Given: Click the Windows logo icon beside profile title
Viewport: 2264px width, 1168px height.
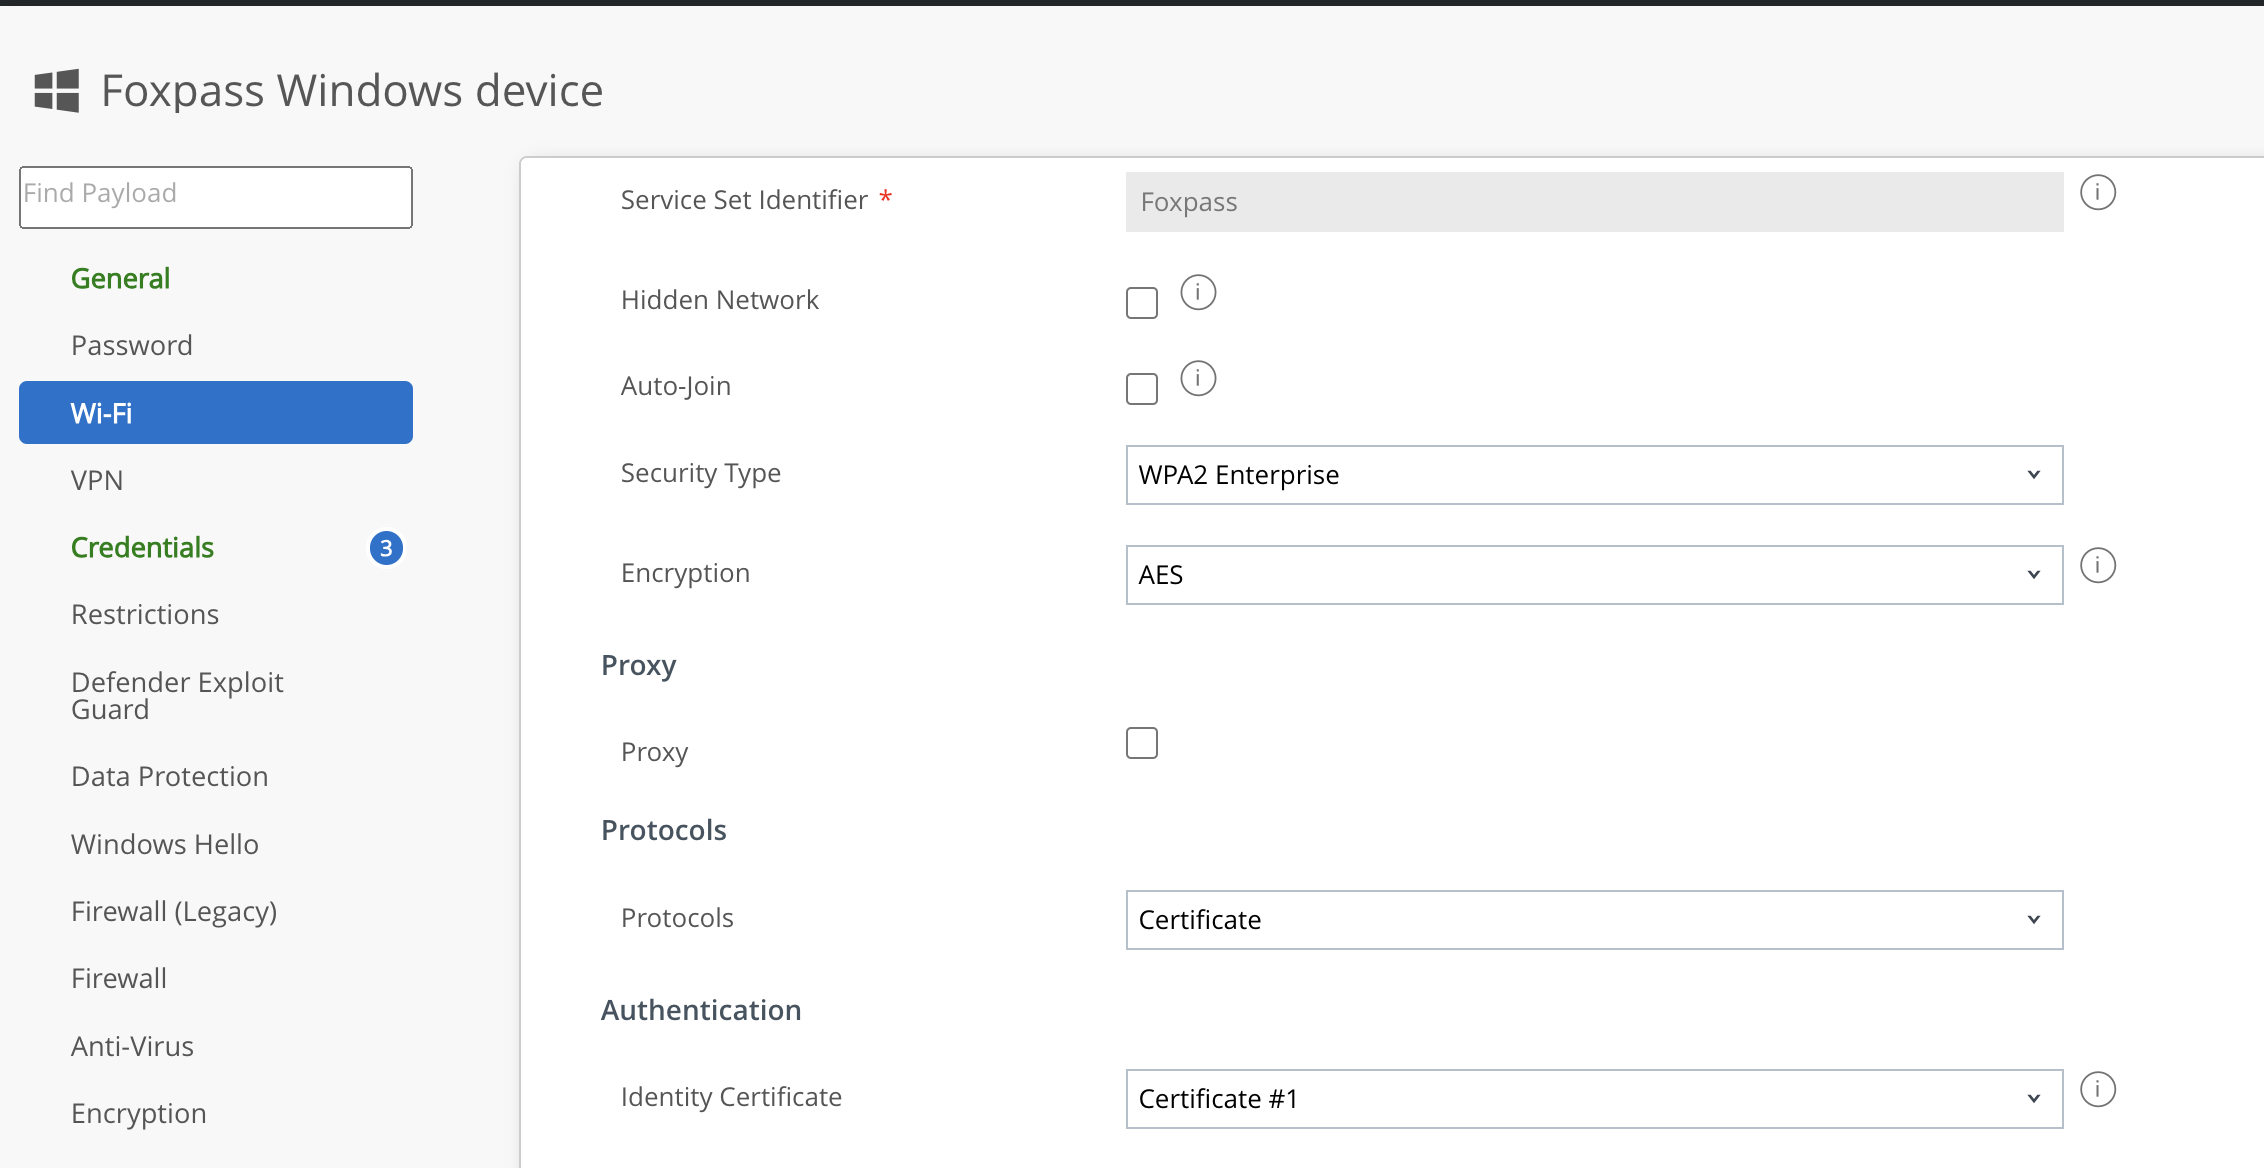Looking at the screenshot, I should (x=57, y=91).
